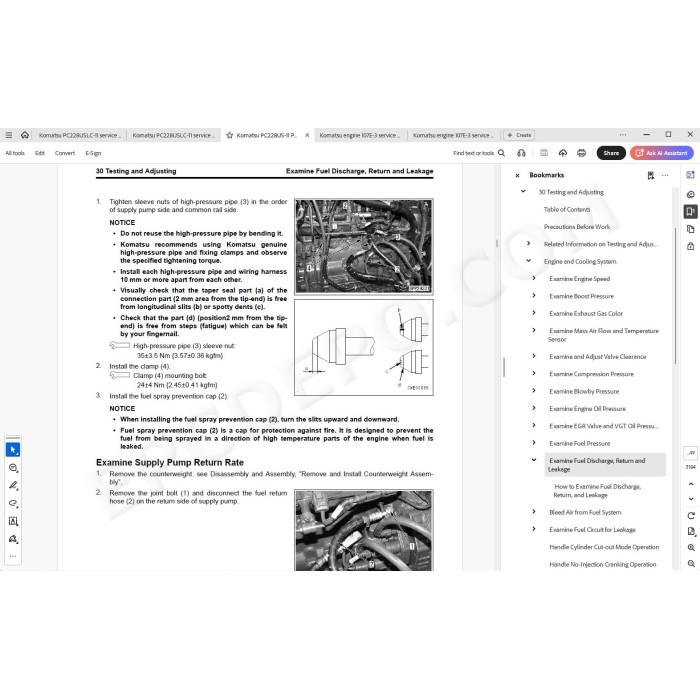Expand Bleed Air from Fuel System bookmark
The width and height of the screenshot is (700, 700).
pyautogui.click(x=534, y=512)
